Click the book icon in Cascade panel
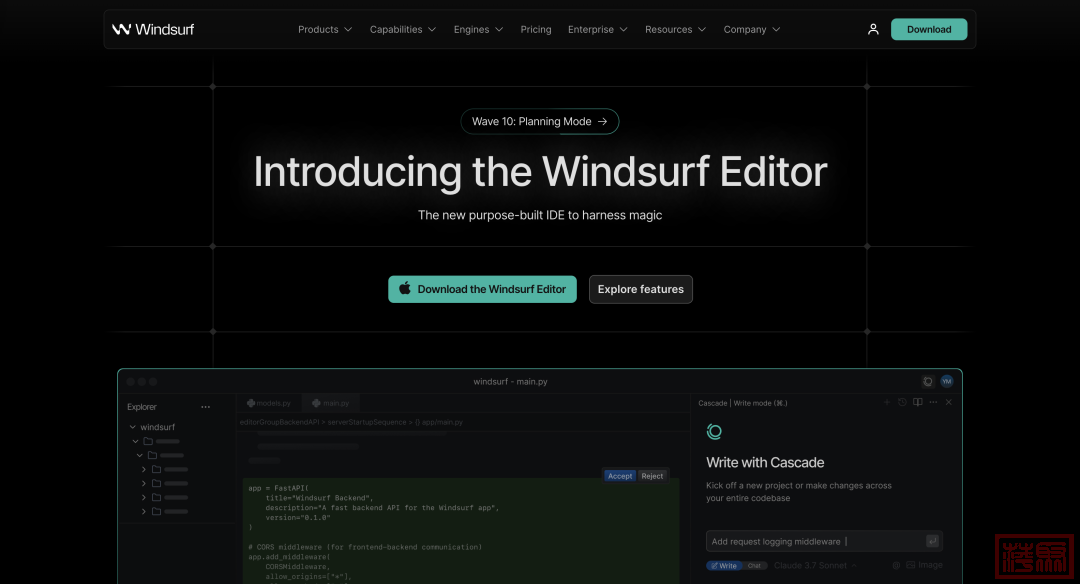Viewport: 1080px width, 584px height. 917,402
